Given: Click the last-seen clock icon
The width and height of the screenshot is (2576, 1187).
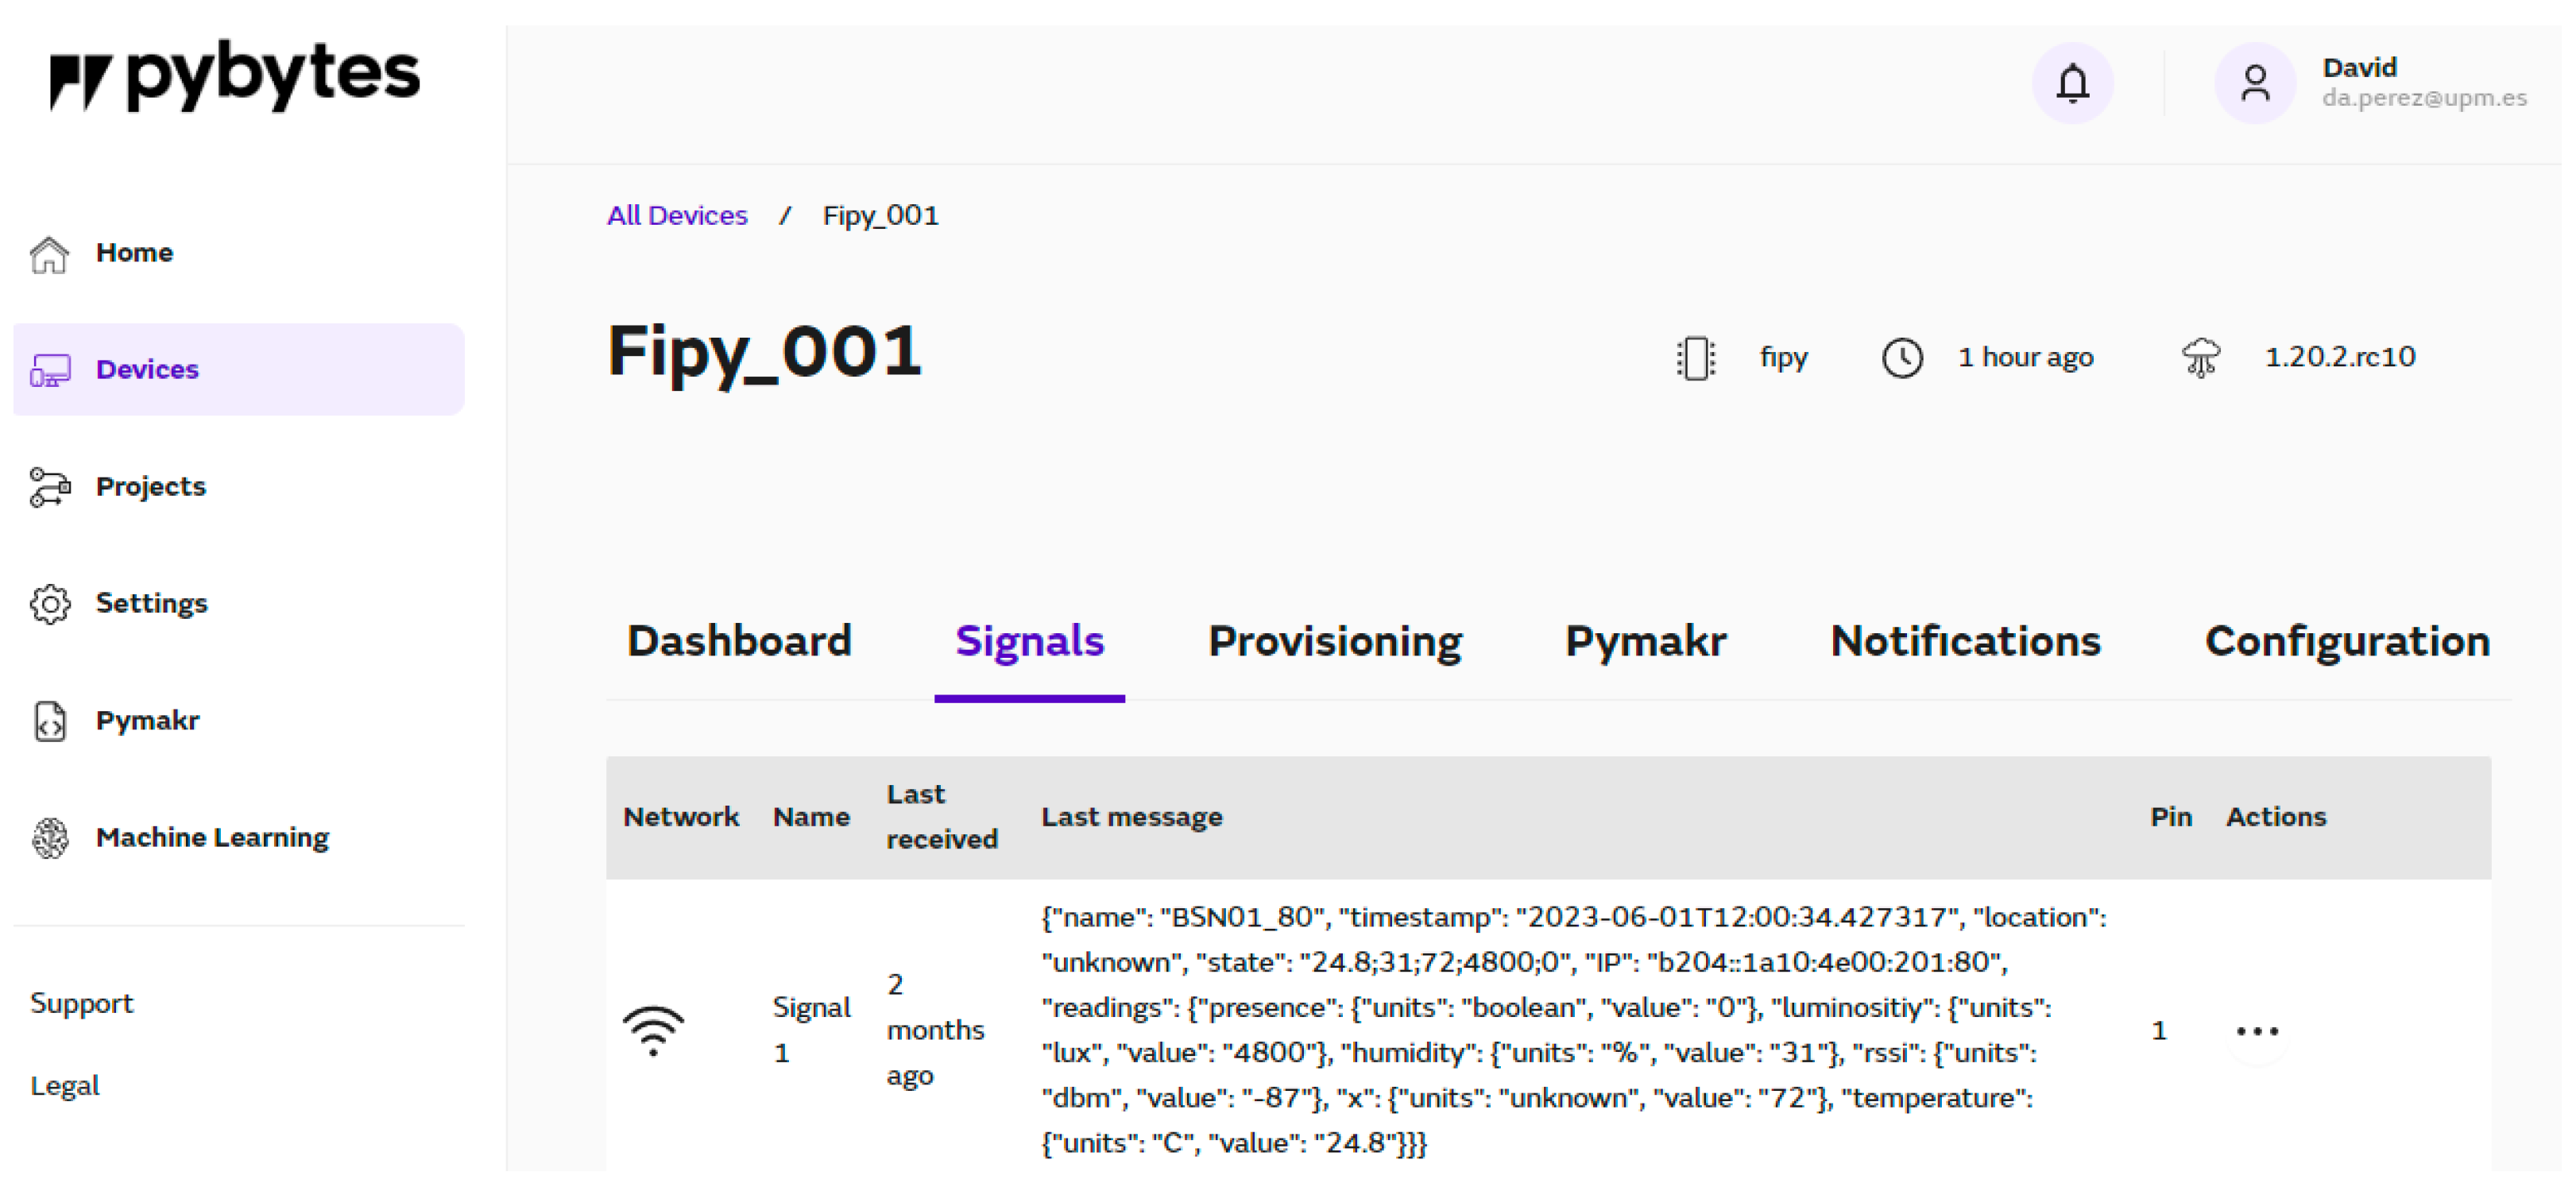Looking at the screenshot, I should tap(1901, 358).
